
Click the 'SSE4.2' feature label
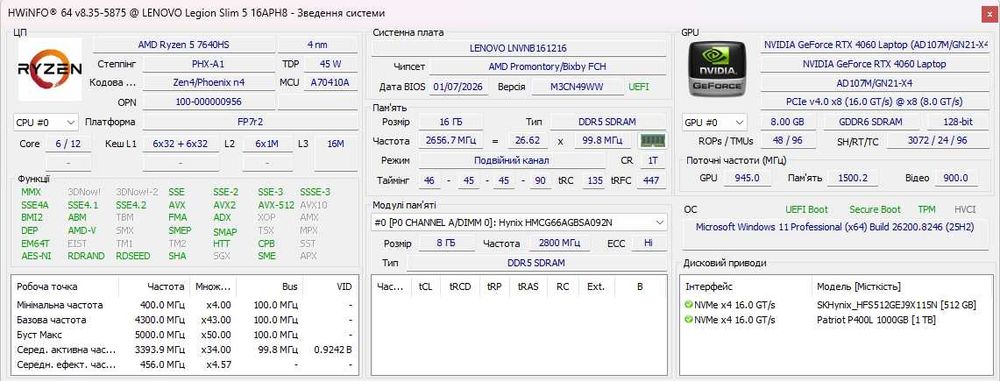(131, 205)
